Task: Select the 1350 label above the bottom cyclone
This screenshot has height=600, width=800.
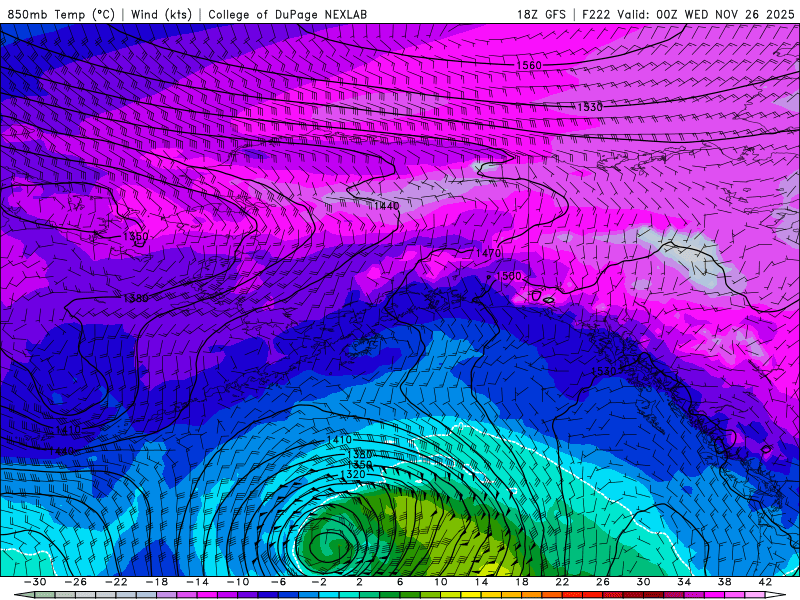Action: click(x=359, y=465)
